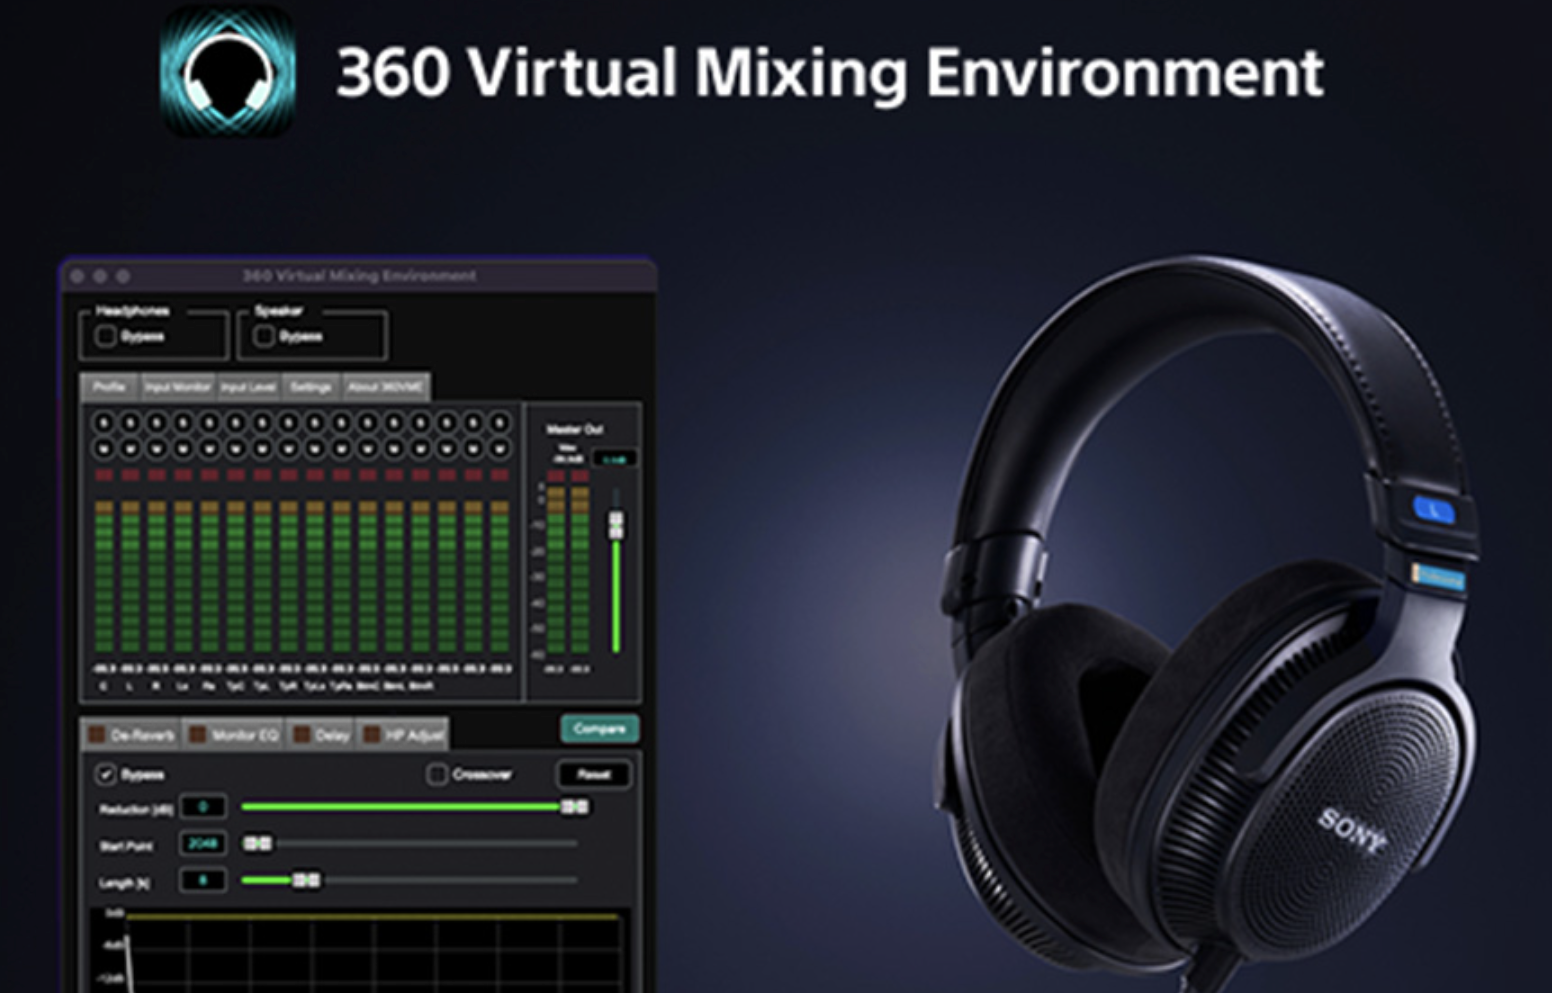The height and width of the screenshot is (993, 1552).
Task: Mute the Ls channel
Action: click(x=183, y=449)
